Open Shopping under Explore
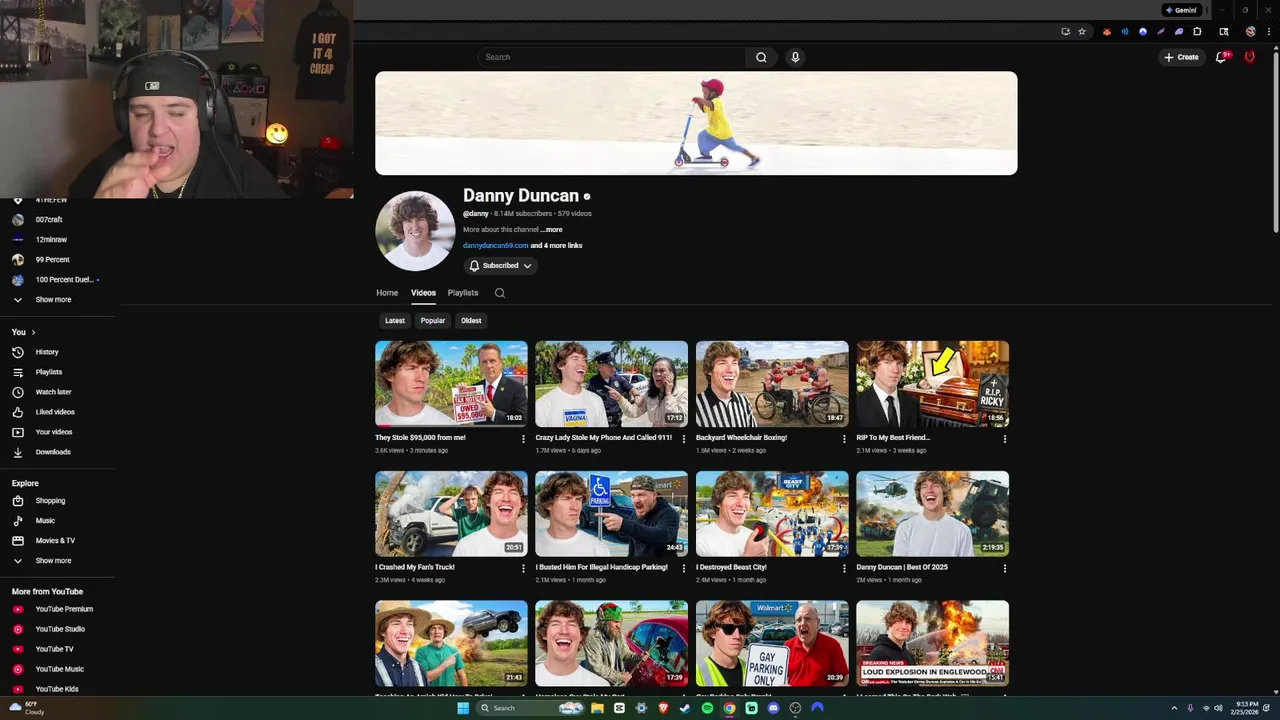 (50, 501)
